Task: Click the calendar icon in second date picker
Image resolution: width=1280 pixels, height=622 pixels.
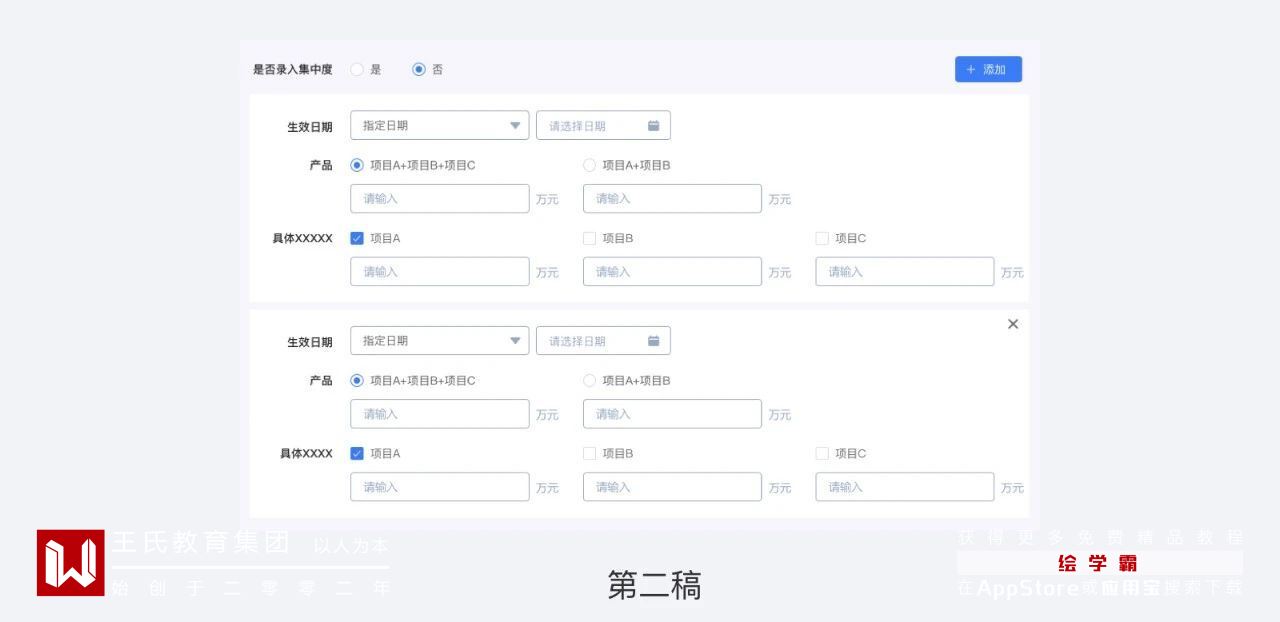Action: point(653,341)
